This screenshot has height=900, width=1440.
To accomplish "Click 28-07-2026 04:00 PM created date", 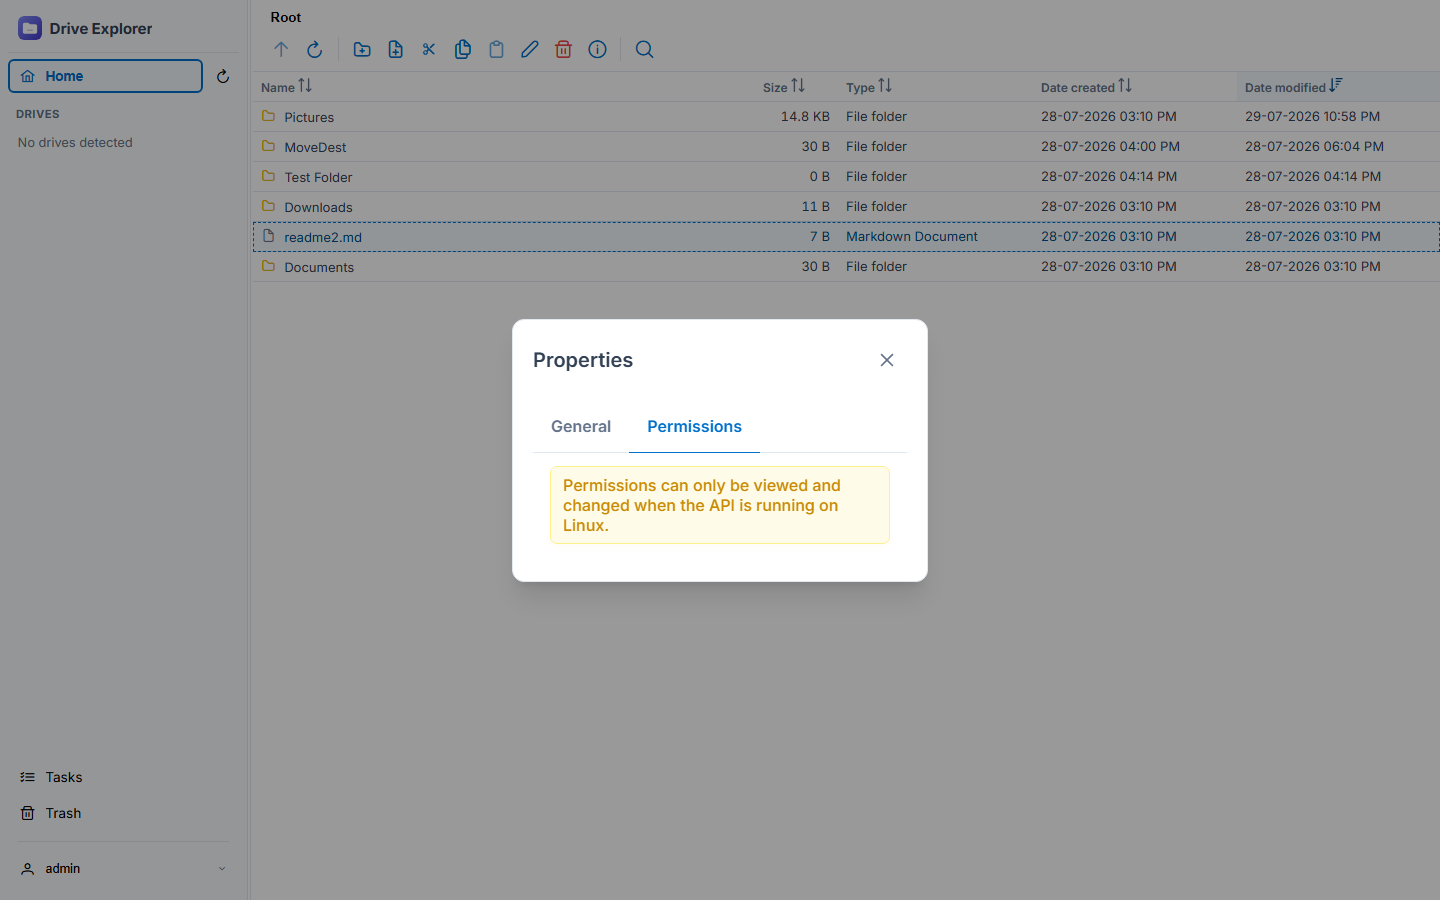I will point(1110,146).
